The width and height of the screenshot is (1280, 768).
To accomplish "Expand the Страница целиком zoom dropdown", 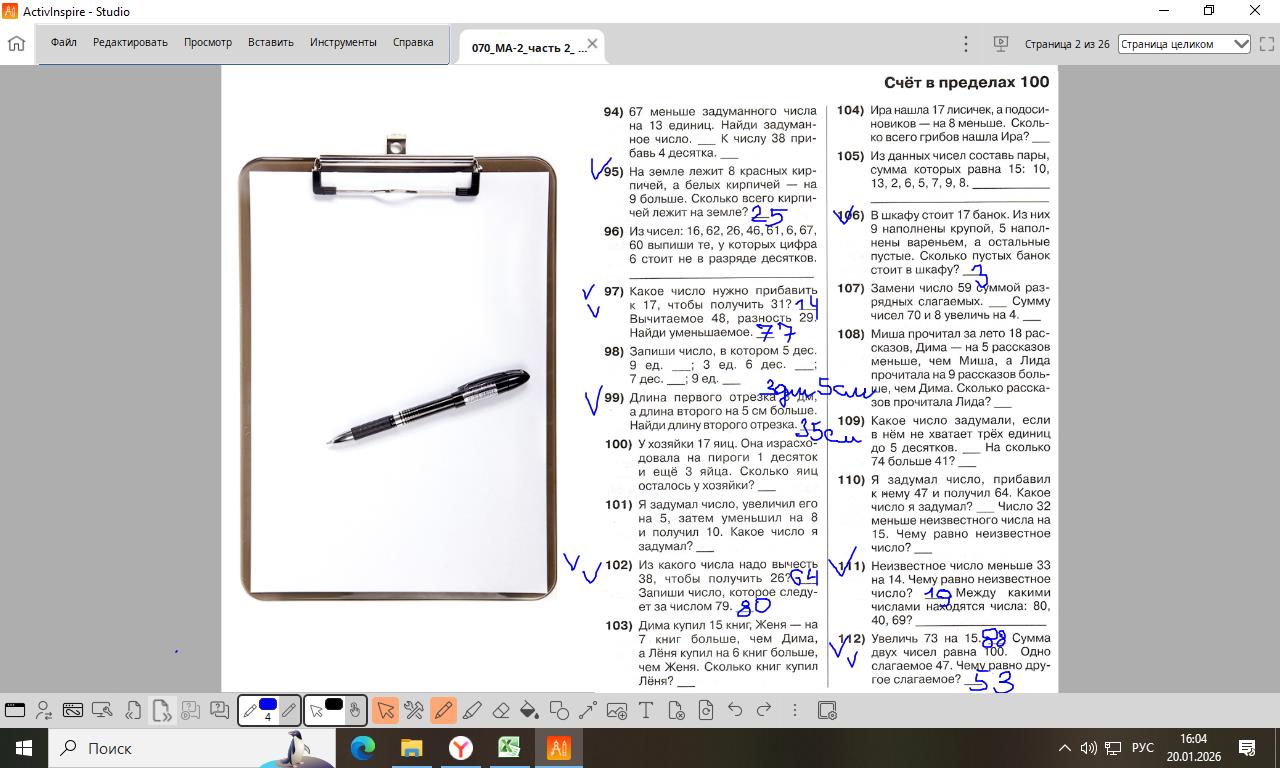I will tap(1185, 44).
